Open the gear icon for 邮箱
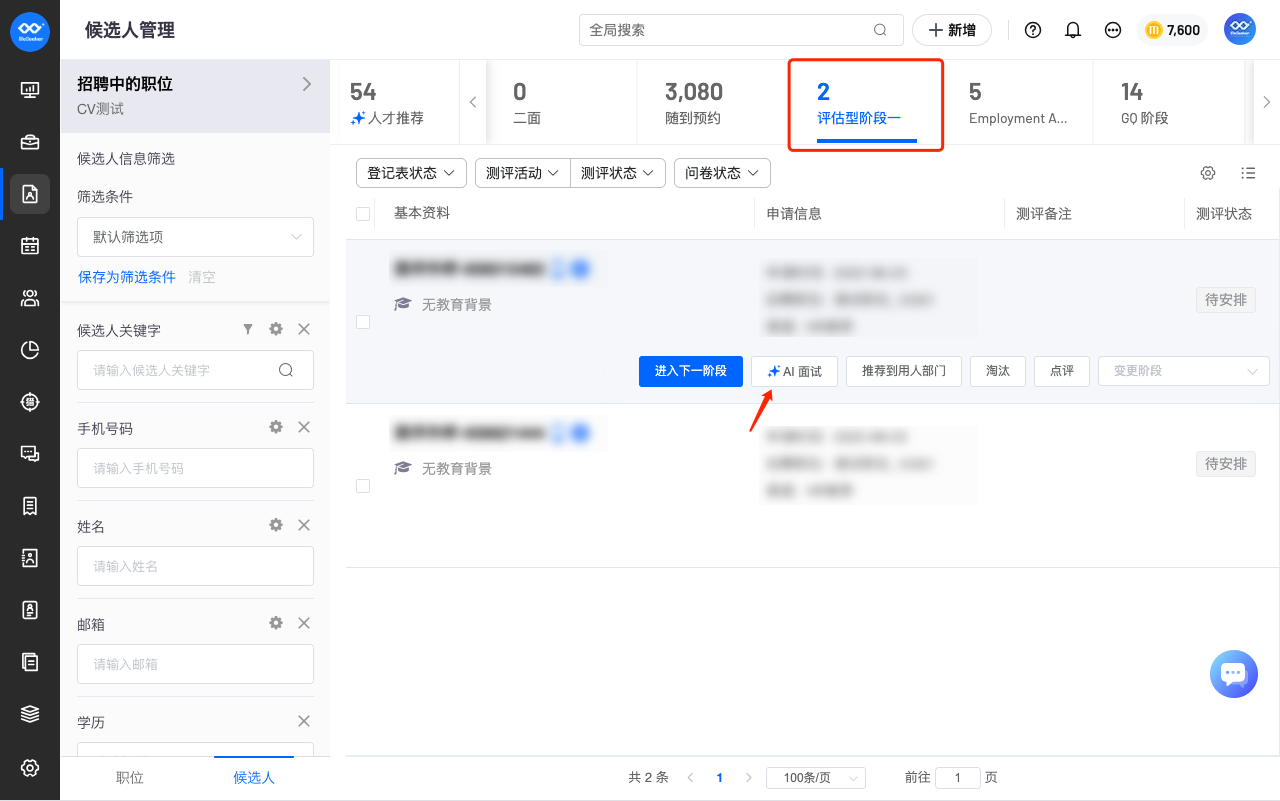1280x801 pixels. pyautogui.click(x=276, y=623)
